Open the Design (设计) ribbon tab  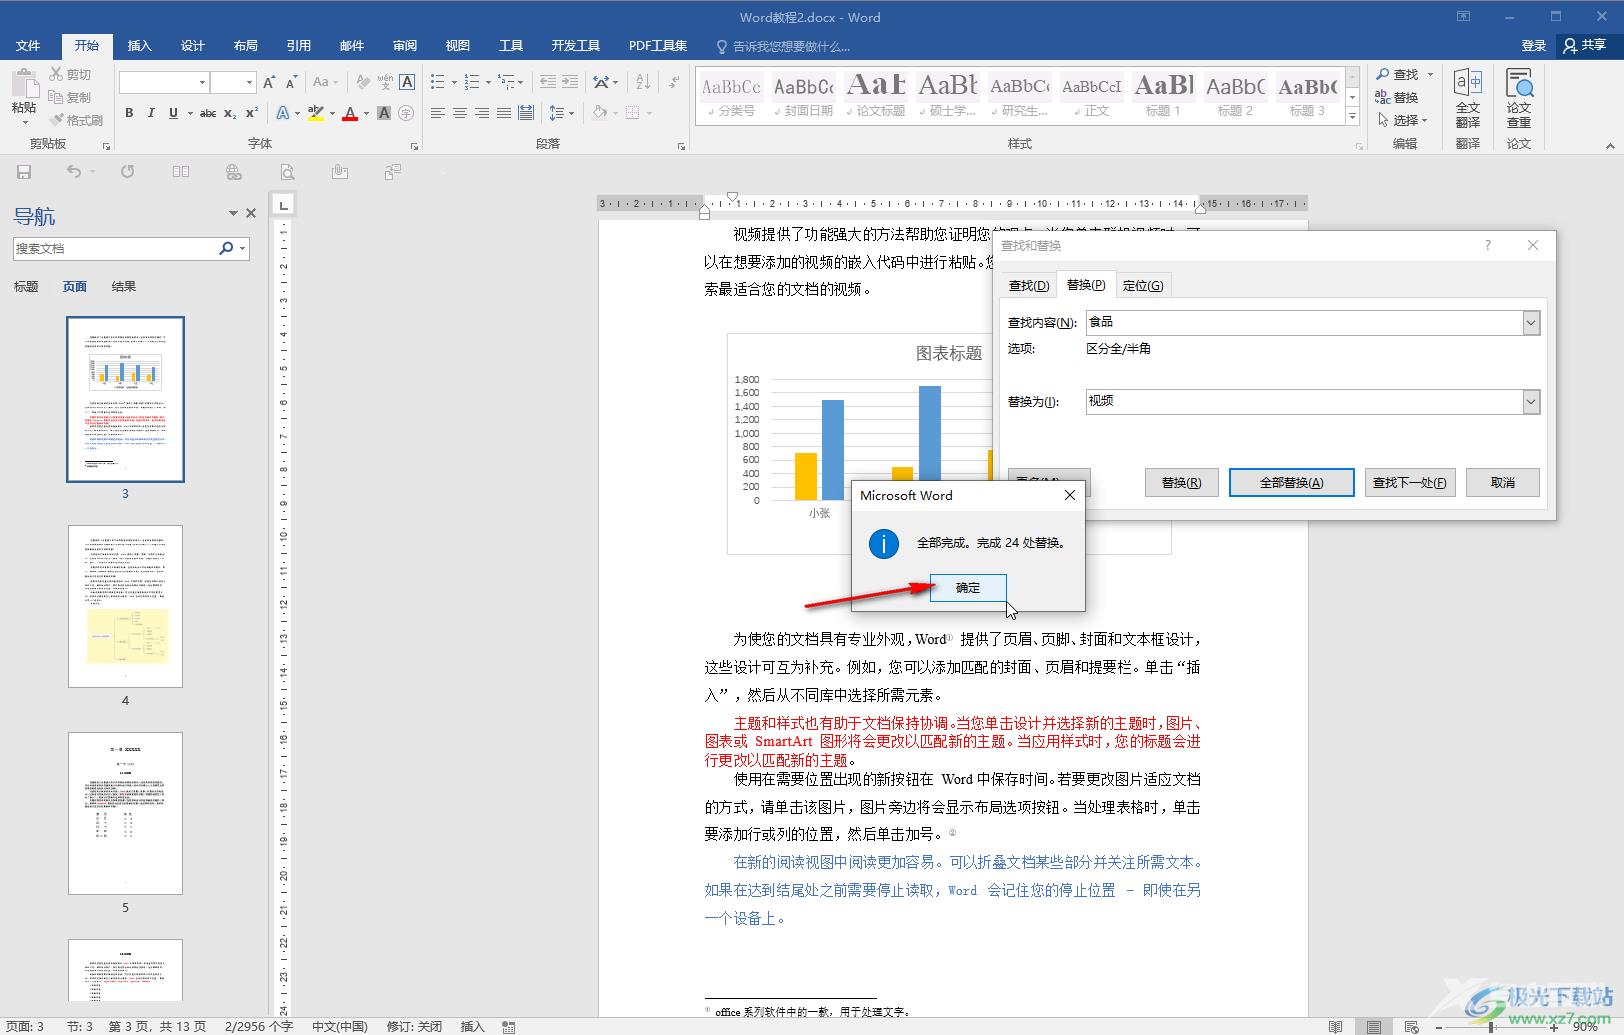[192, 45]
